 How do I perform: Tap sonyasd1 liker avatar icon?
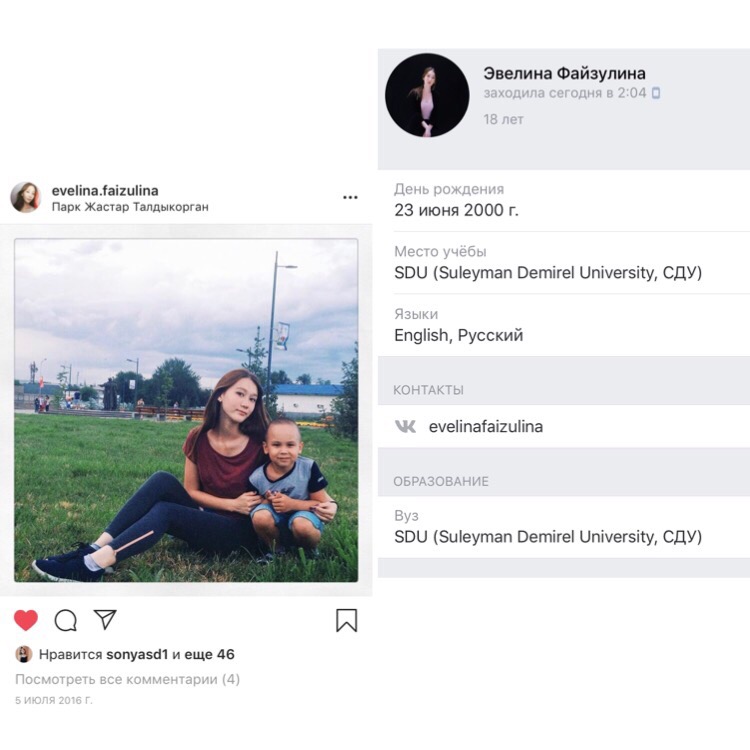[23, 654]
